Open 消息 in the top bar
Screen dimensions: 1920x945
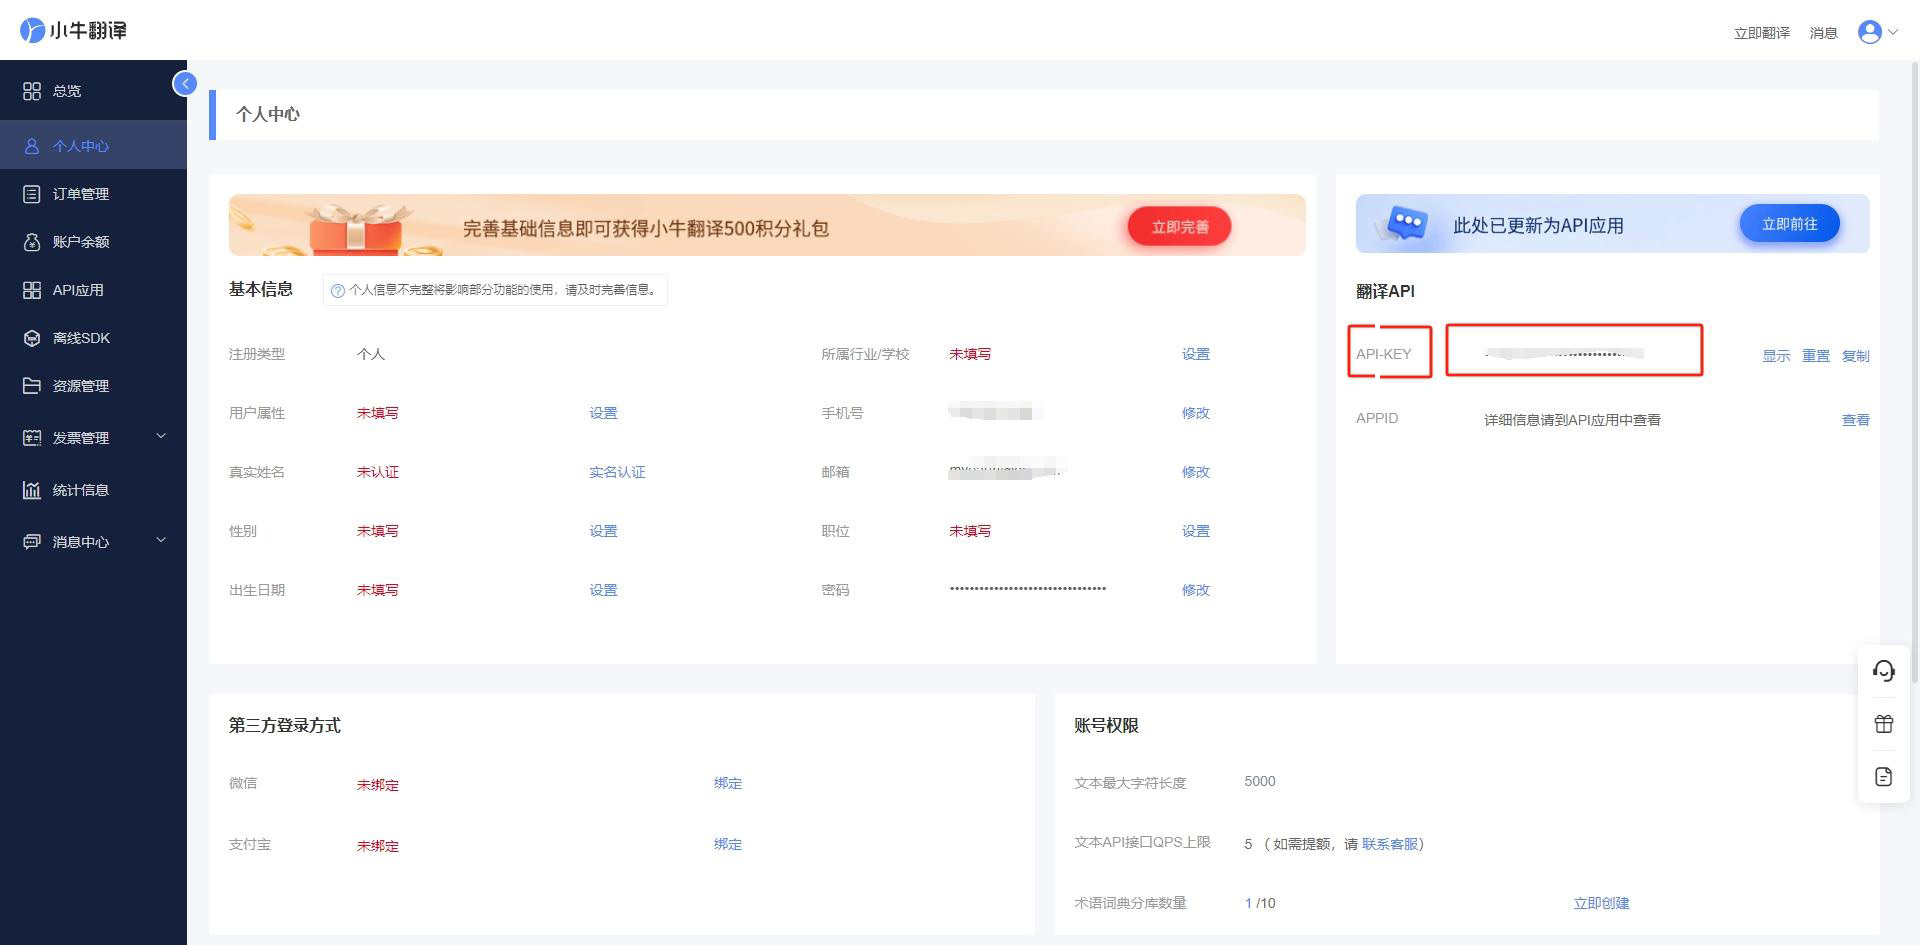click(x=1824, y=33)
